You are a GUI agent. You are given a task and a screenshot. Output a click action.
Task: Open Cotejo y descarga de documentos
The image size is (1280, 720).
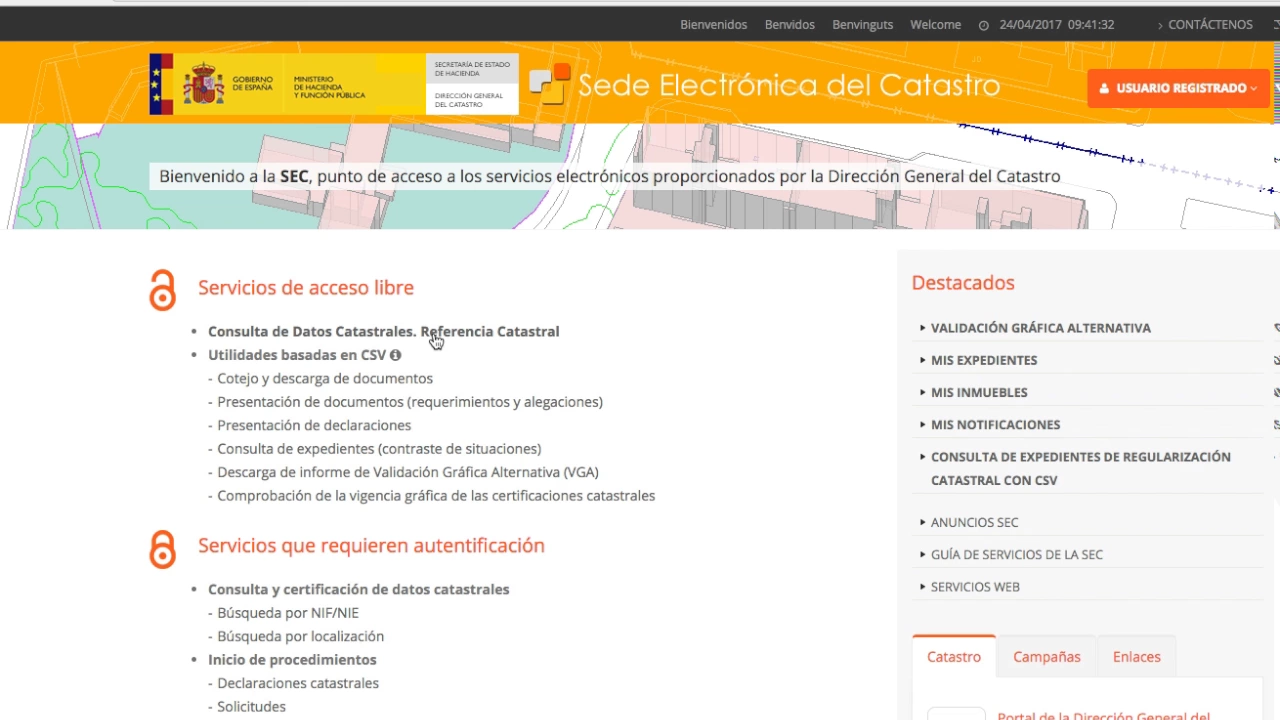(325, 378)
